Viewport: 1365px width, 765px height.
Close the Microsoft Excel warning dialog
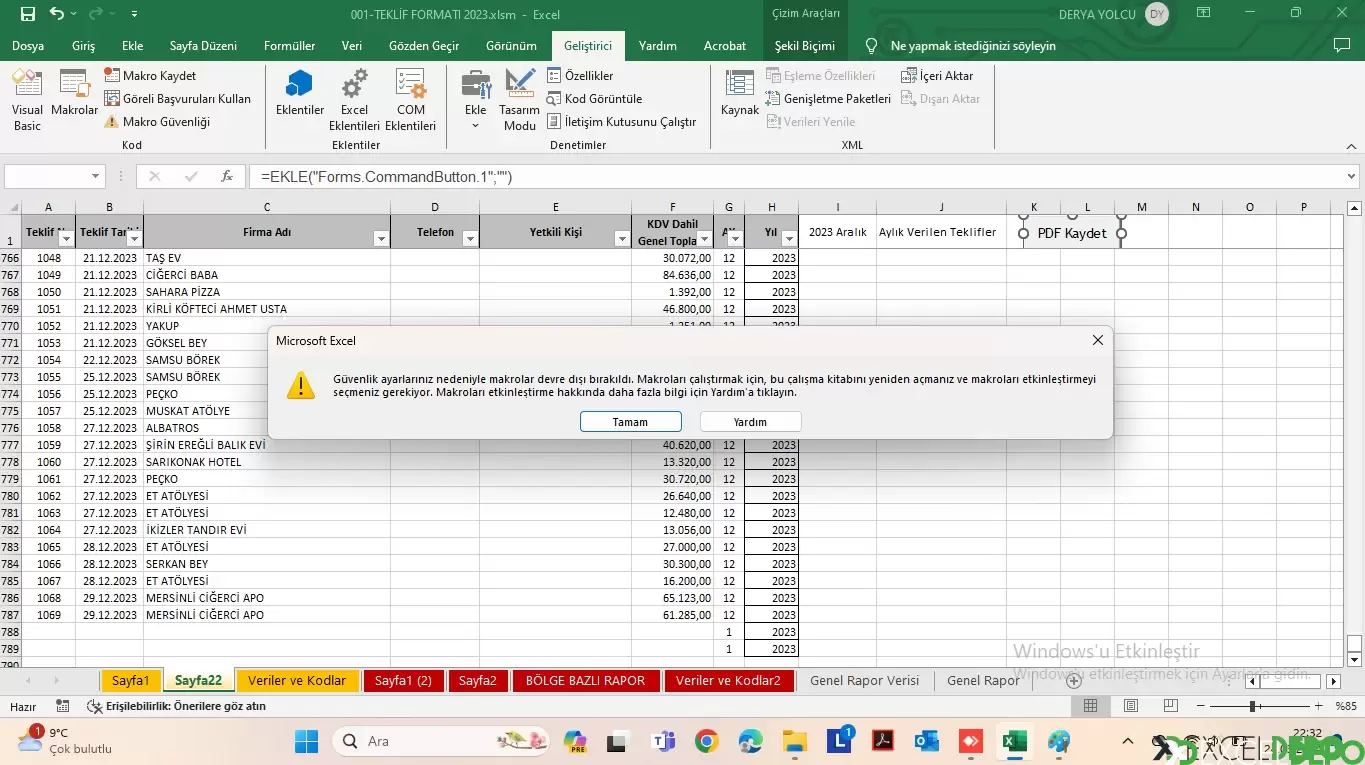(x=1097, y=340)
